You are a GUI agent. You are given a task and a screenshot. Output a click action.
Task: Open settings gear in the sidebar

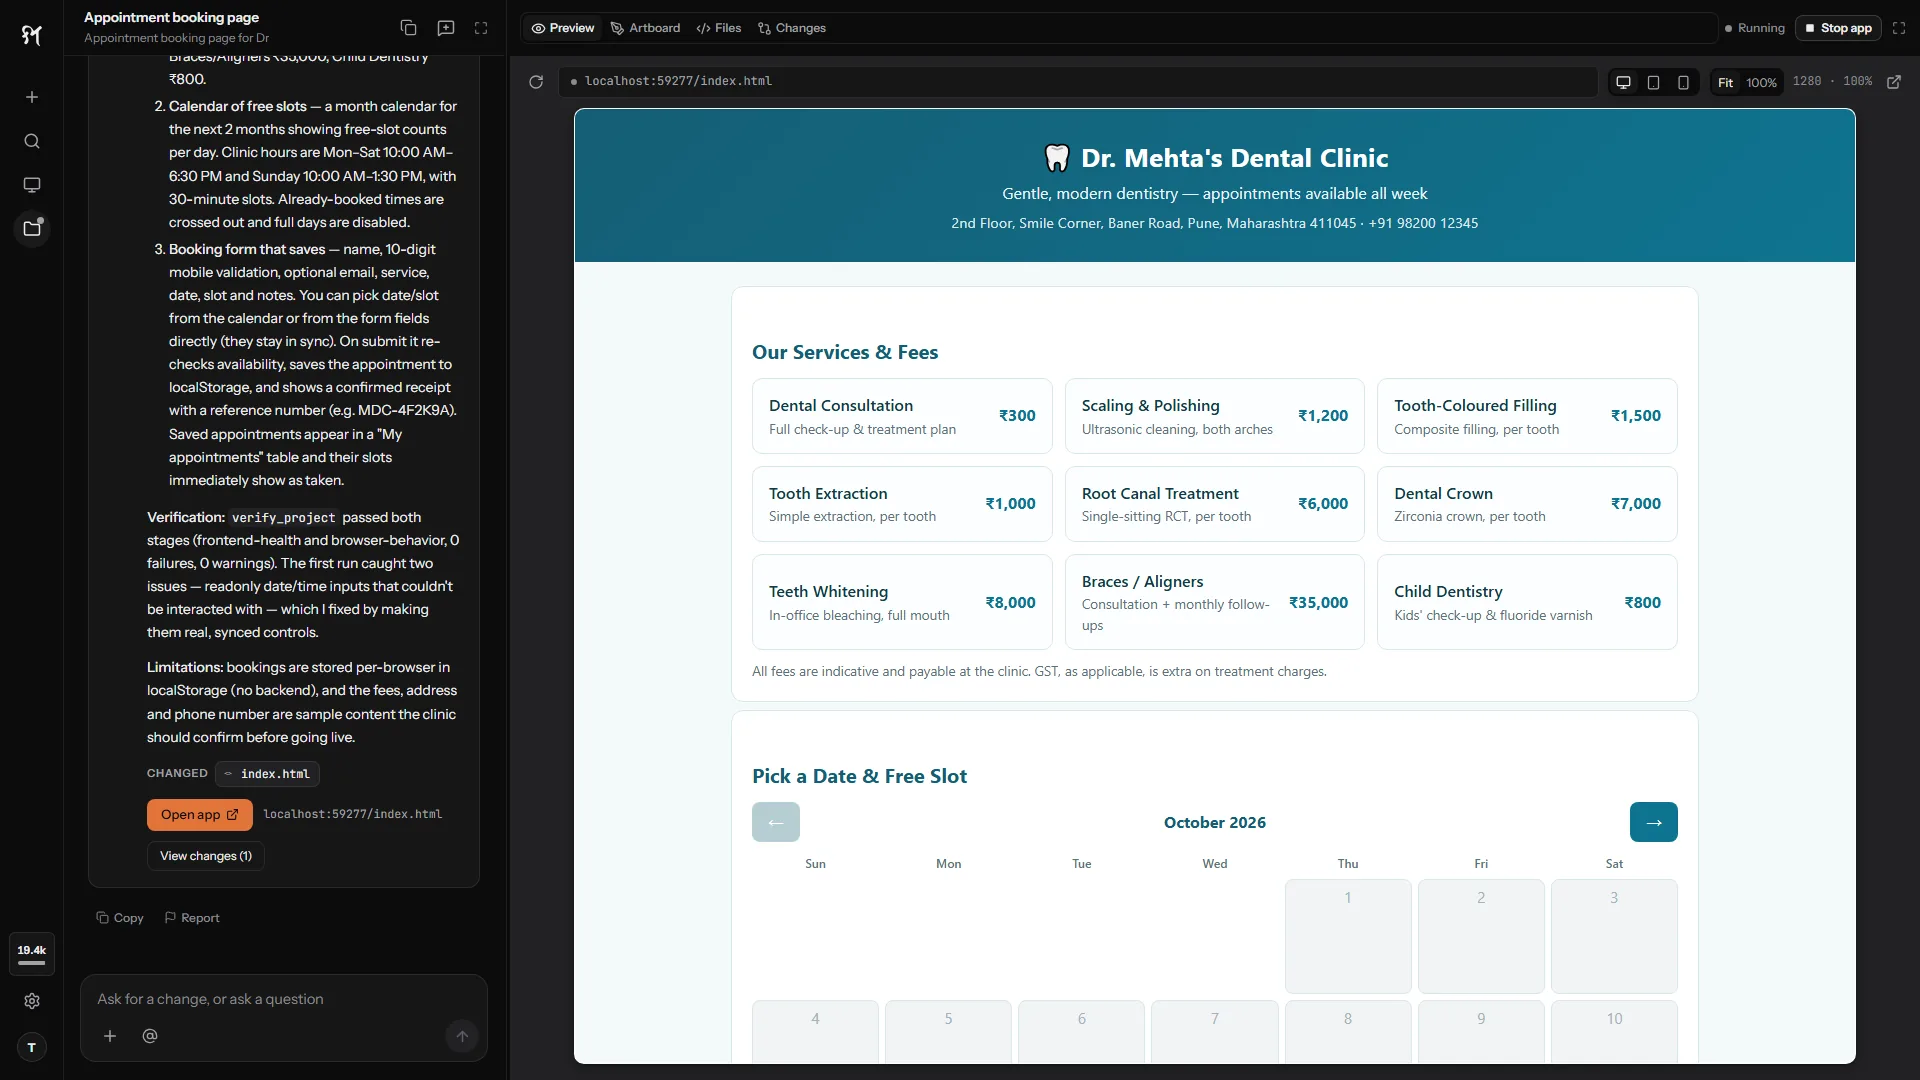pos(32,1001)
